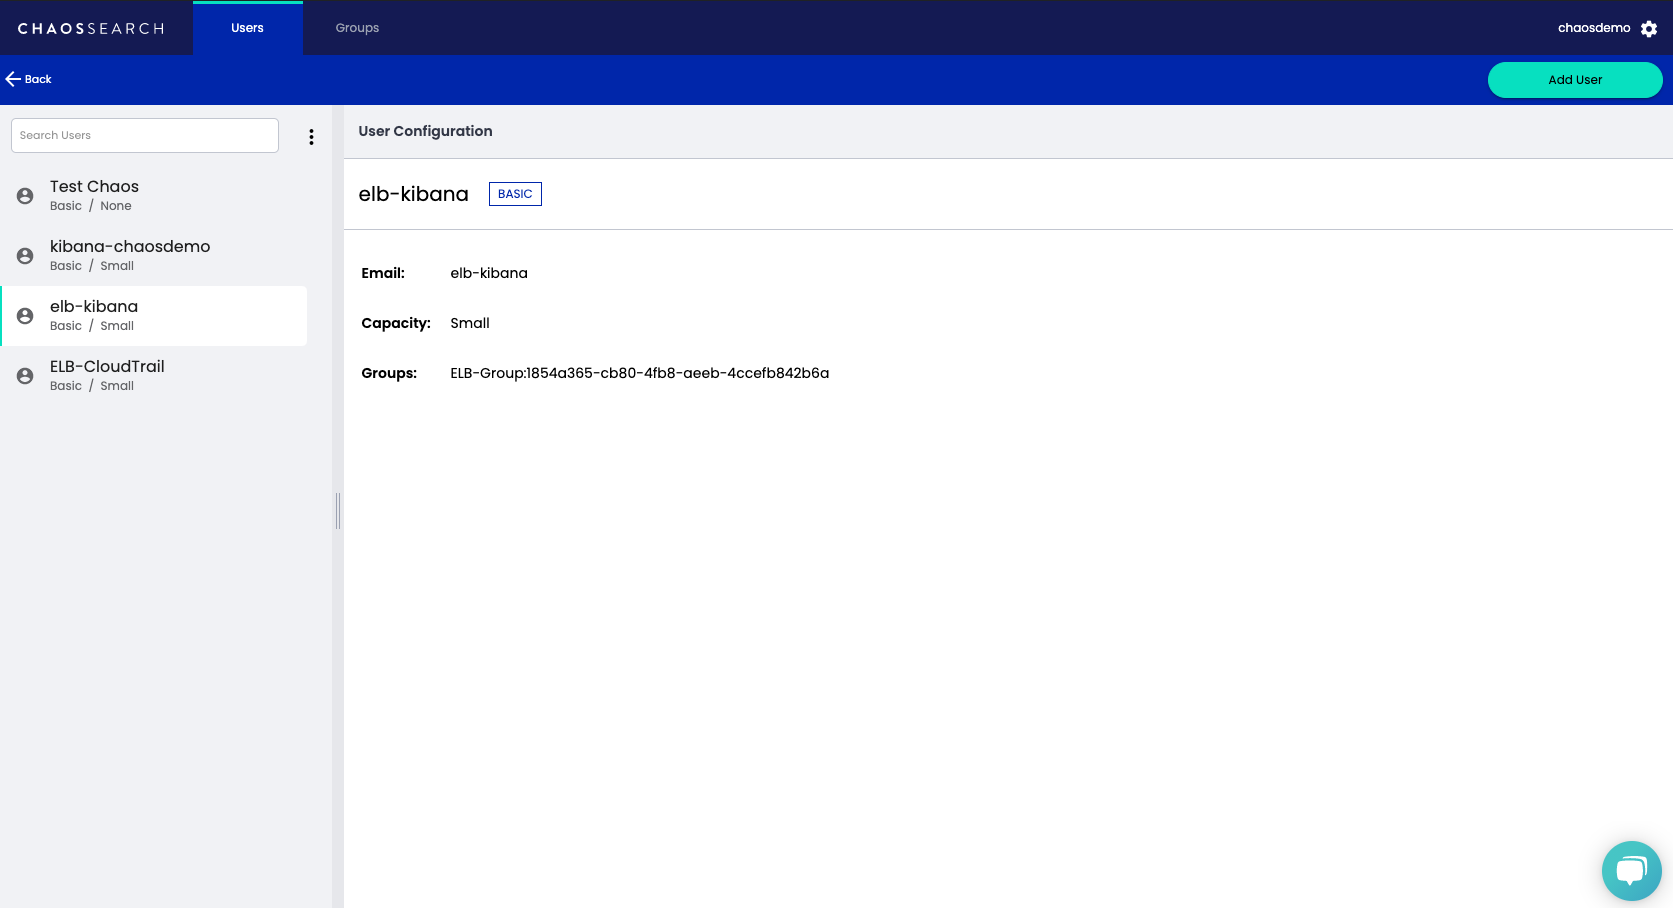Viewport: 1673px width, 908px height.
Task: Focus the Search Users field
Action: pyautogui.click(x=145, y=135)
